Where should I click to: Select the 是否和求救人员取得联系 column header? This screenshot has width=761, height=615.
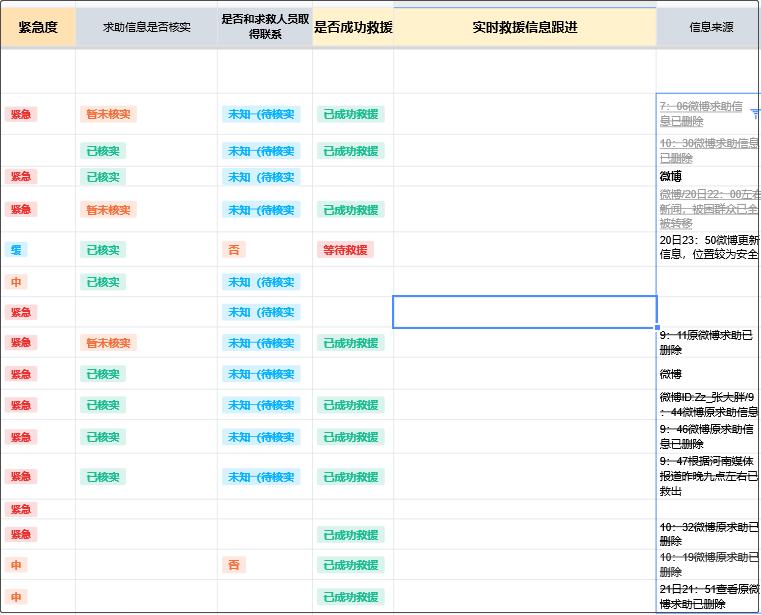[265, 27]
